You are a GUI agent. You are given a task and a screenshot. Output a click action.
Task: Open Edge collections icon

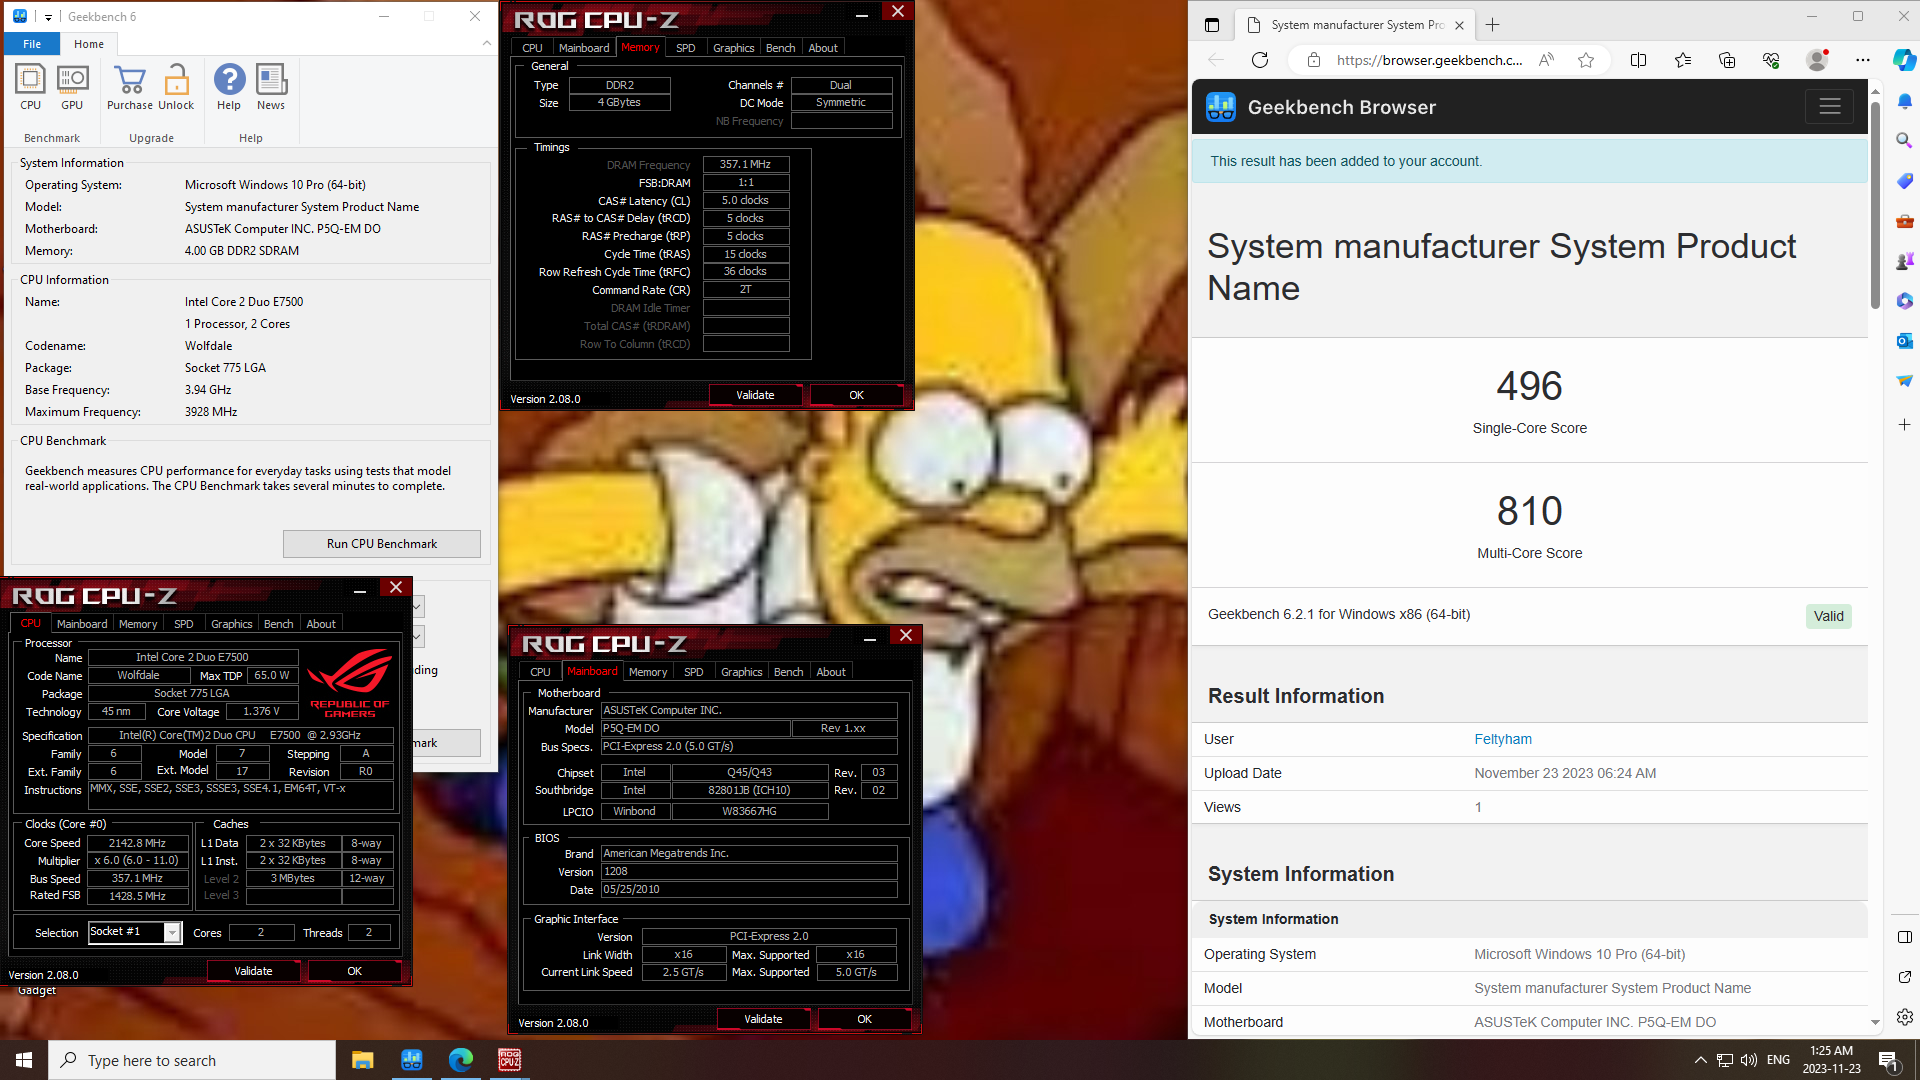1727,60
